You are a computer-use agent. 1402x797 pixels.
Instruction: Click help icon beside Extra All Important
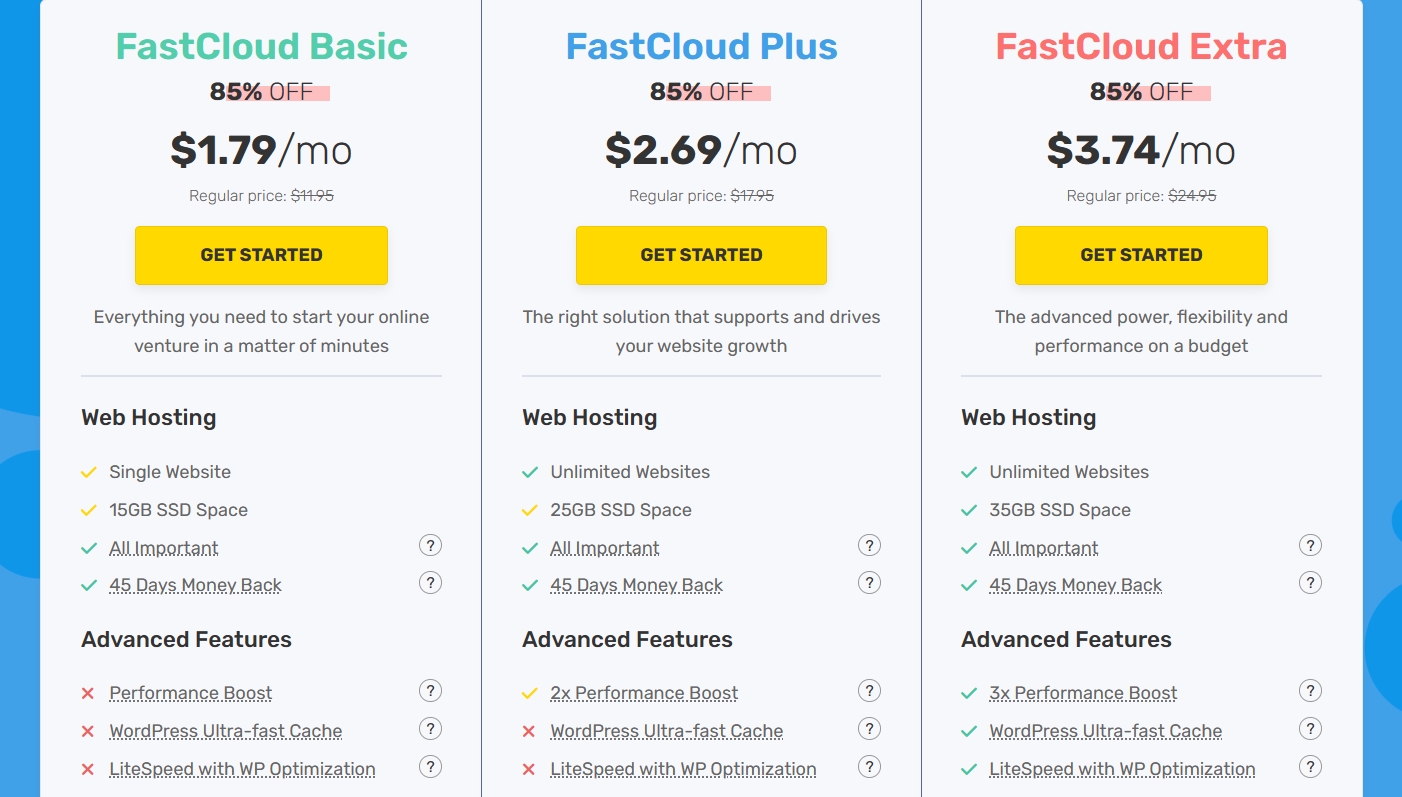1310,546
